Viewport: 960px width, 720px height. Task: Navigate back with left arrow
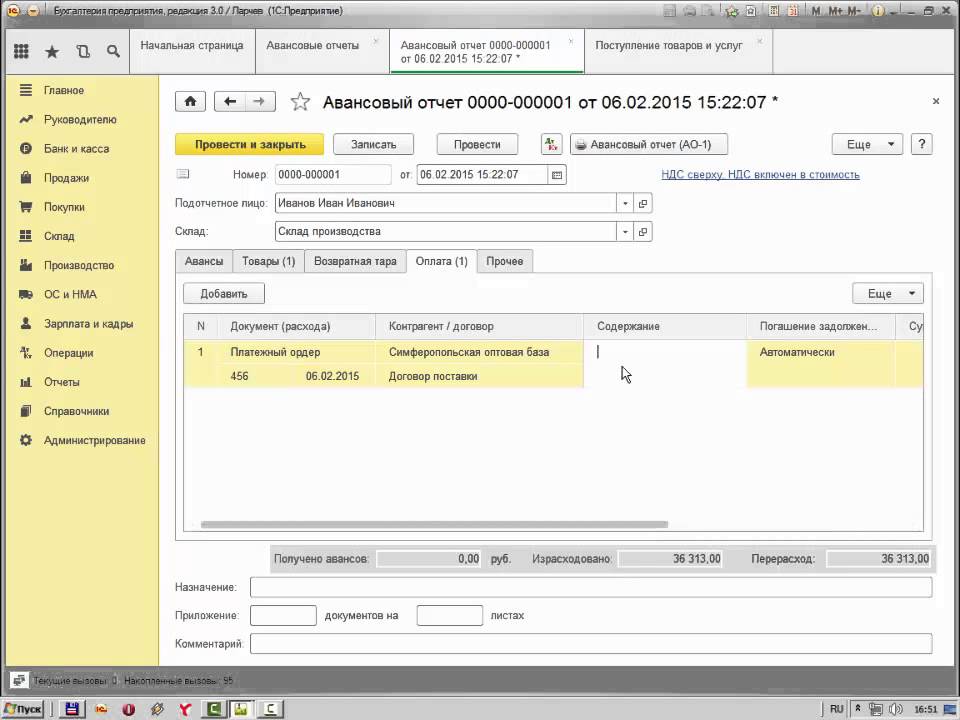point(230,102)
